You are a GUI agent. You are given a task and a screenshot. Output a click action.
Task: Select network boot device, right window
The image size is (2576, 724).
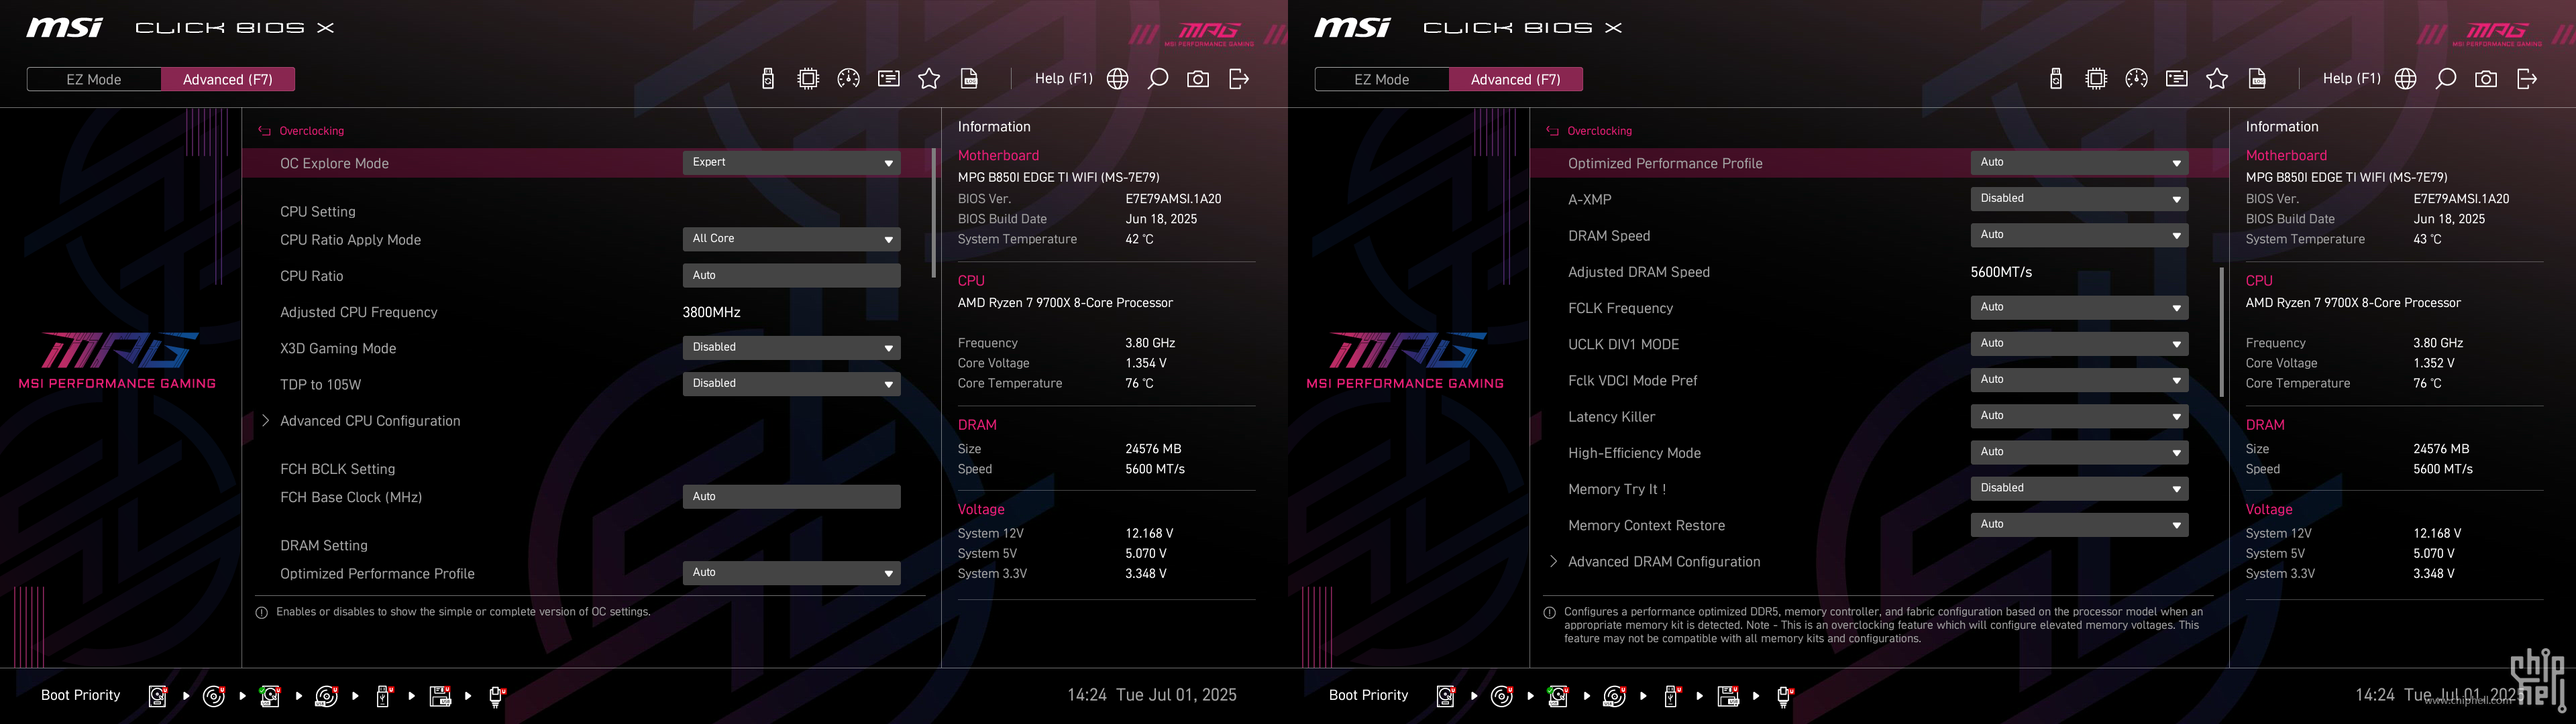click(1785, 696)
